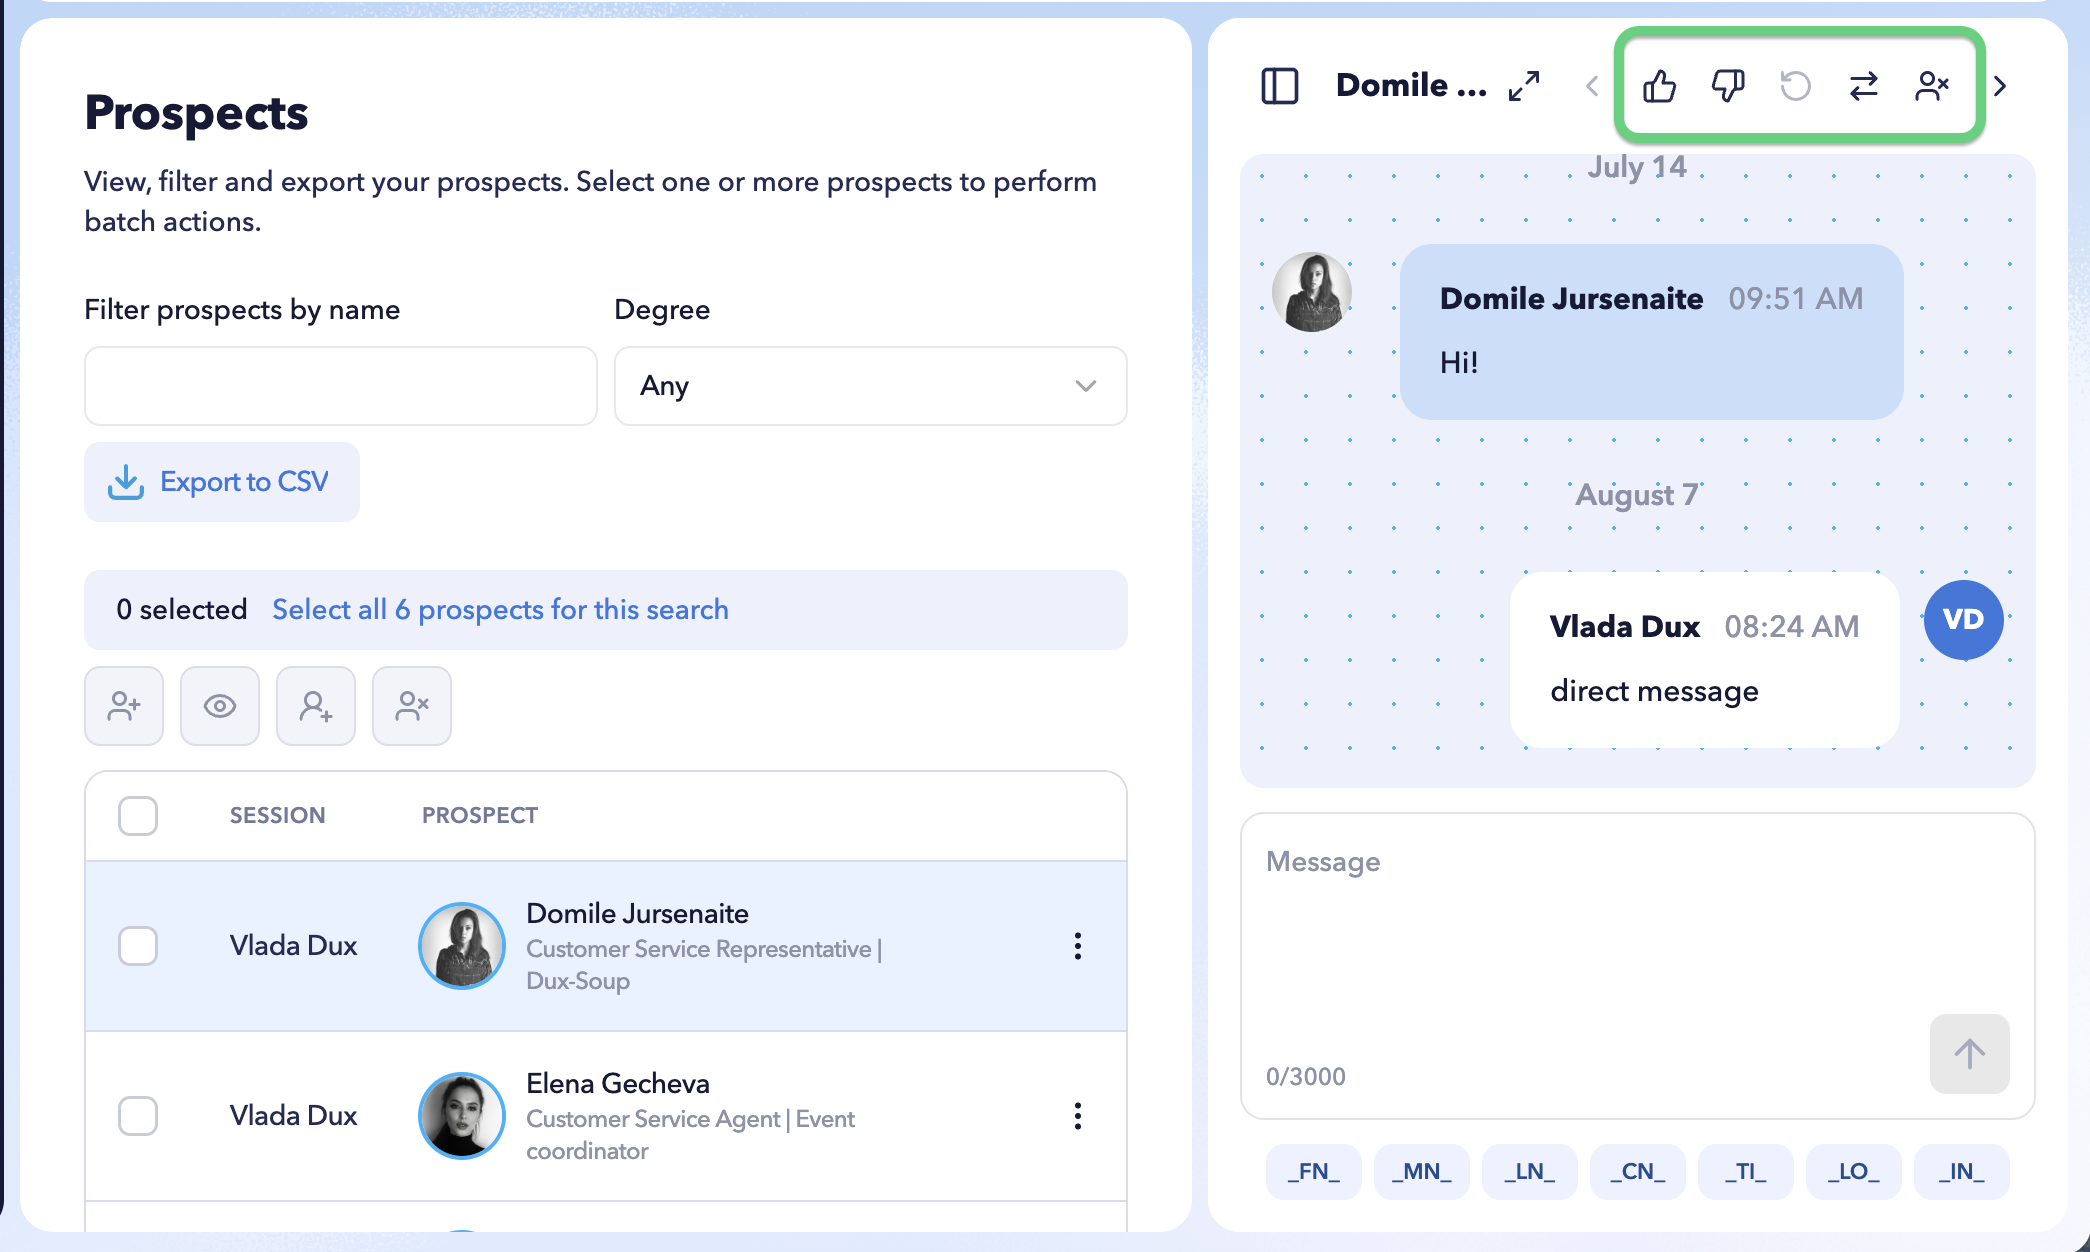Click the remove-user batch action under selection bar
The width and height of the screenshot is (2090, 1252).
pyautogui.click(x=412, y=706)
